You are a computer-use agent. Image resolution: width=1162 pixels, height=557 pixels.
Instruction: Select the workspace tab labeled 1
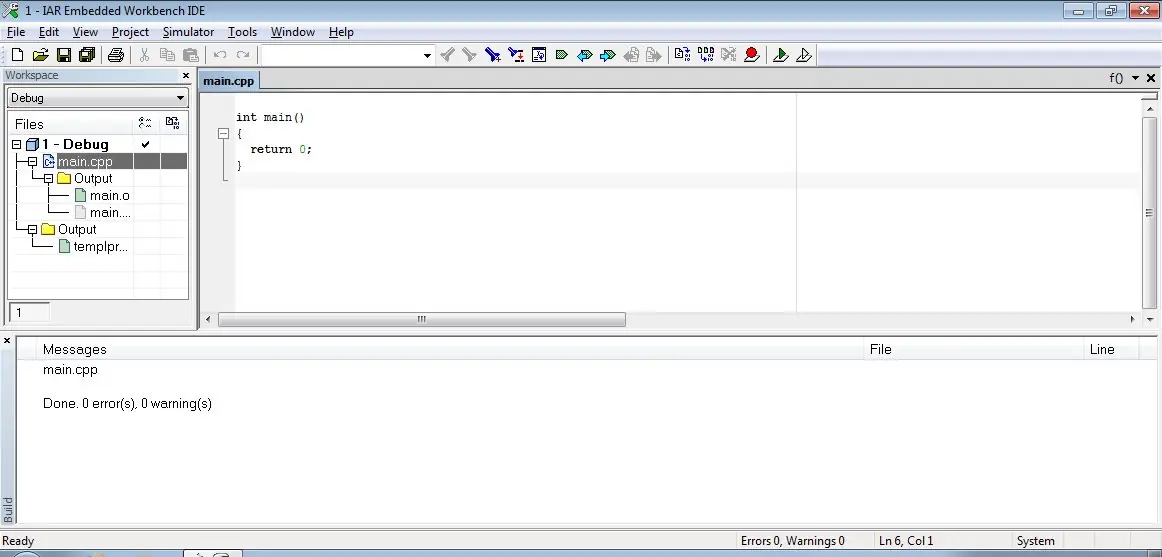pyautogui.click(x=29, y=313)
